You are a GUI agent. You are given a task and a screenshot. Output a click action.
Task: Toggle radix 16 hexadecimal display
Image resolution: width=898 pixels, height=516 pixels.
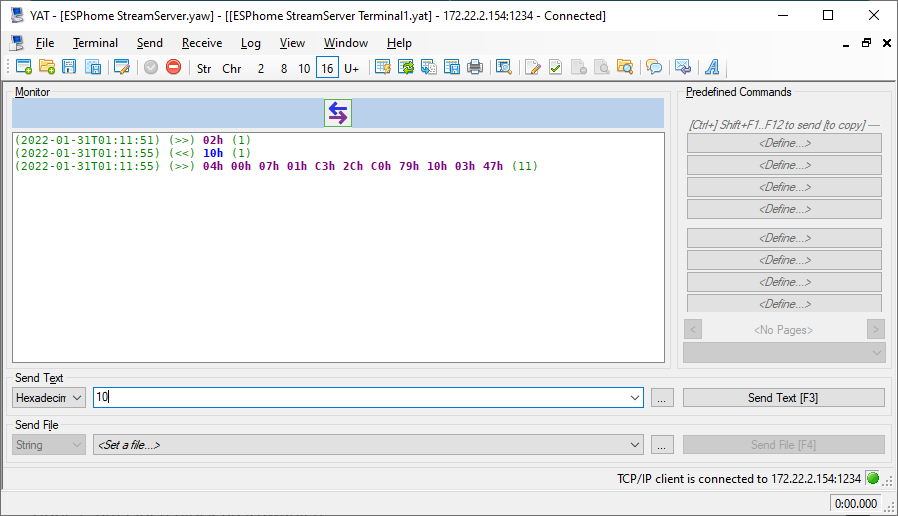pyautogui.click(x=327, y=68)
